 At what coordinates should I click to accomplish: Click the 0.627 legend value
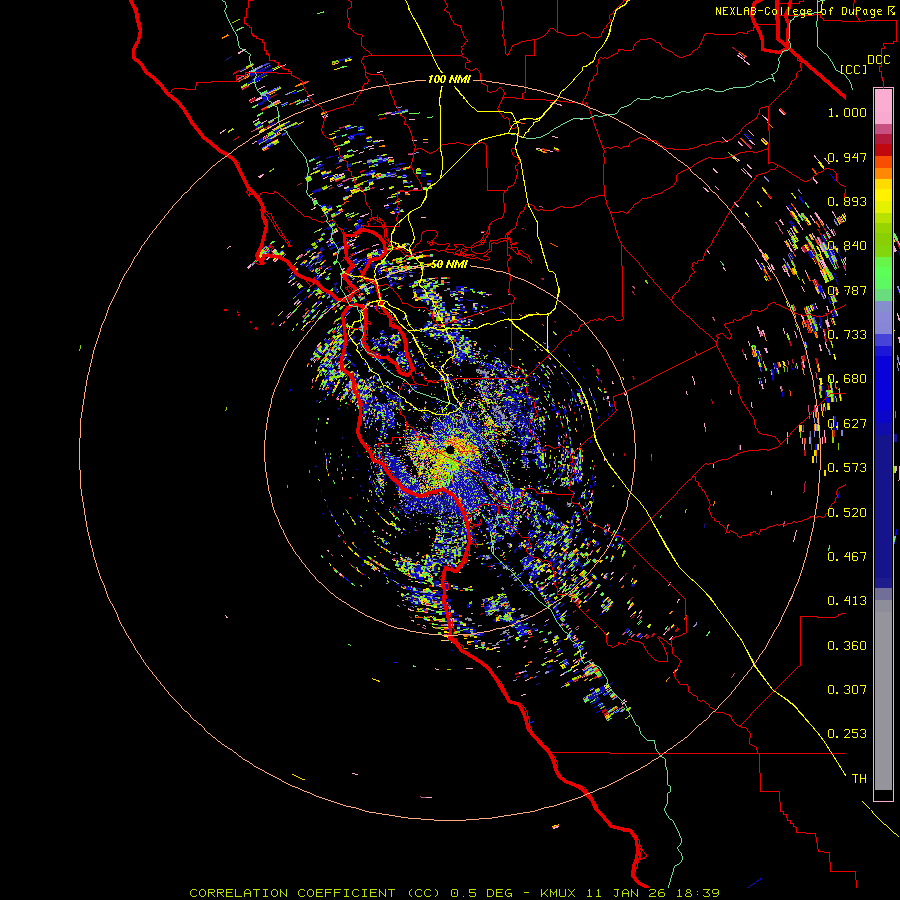(847, 424)
